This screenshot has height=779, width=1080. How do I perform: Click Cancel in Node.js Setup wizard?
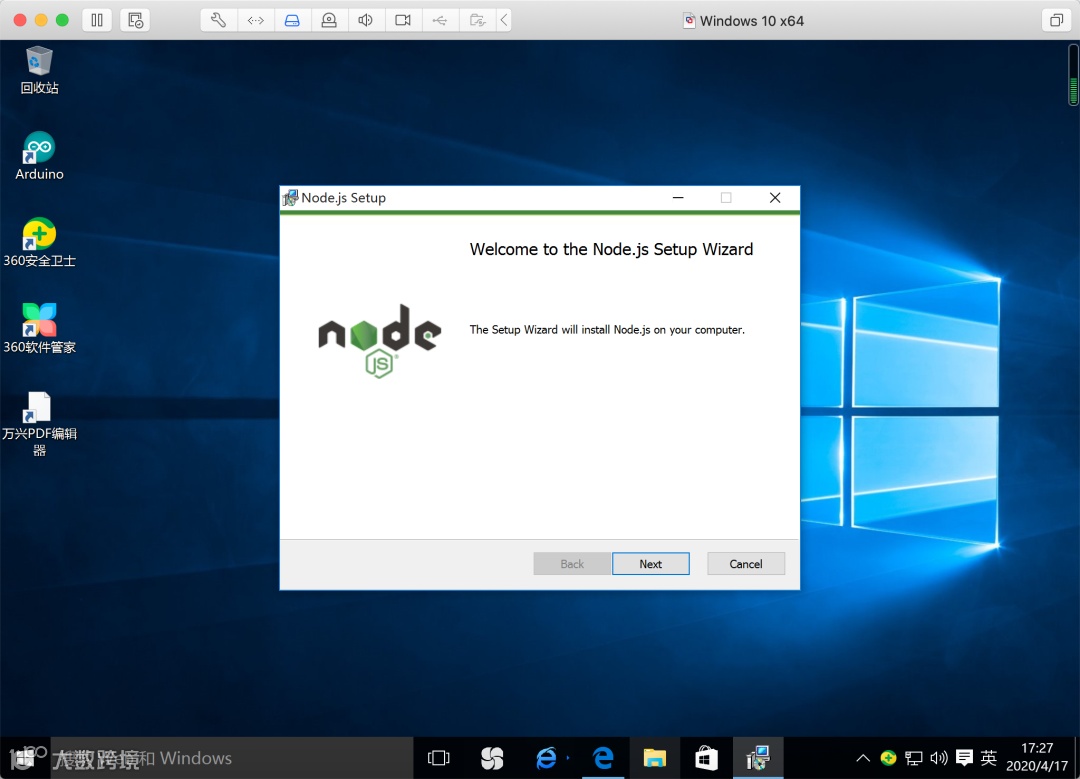745,563
